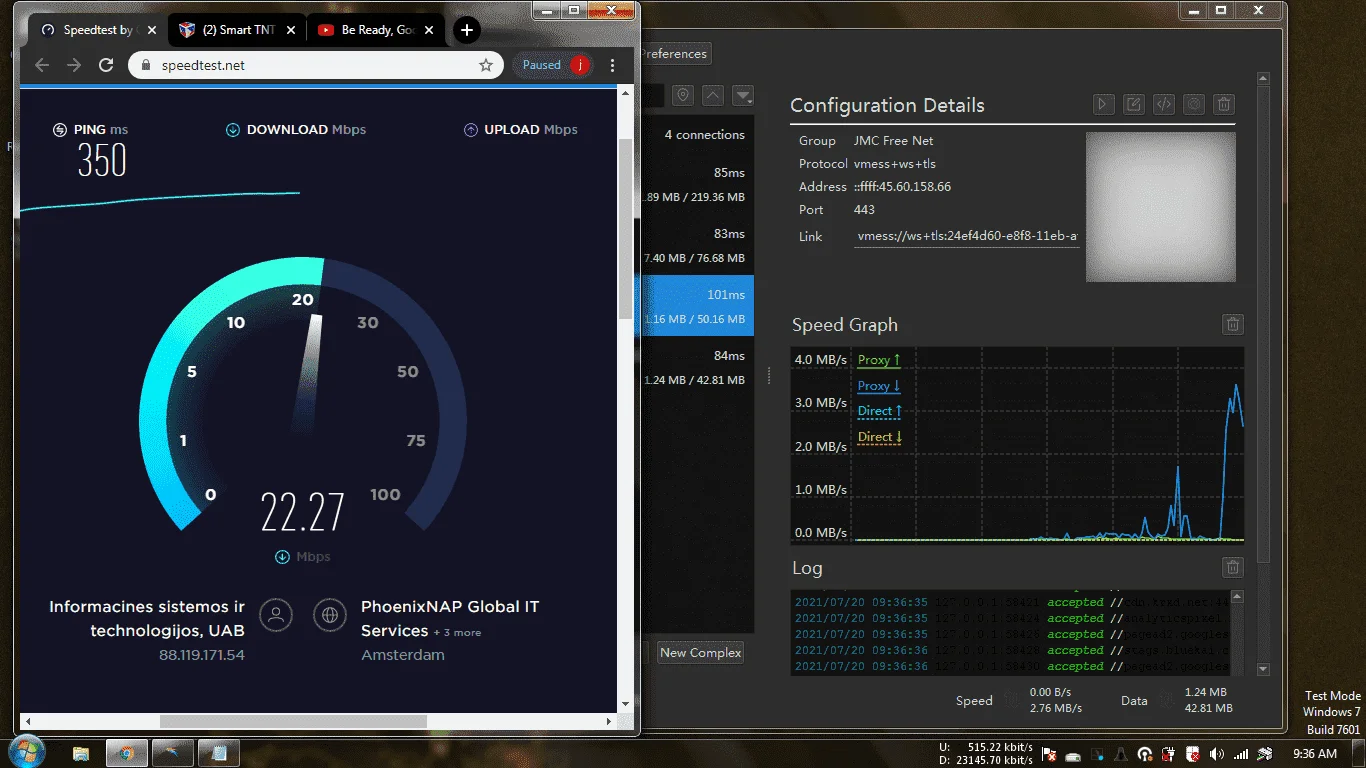Collapse connection groups with the up-arrow icon
The height and width of the screenshot is (768, 1366).
click(x=713, y=95)
